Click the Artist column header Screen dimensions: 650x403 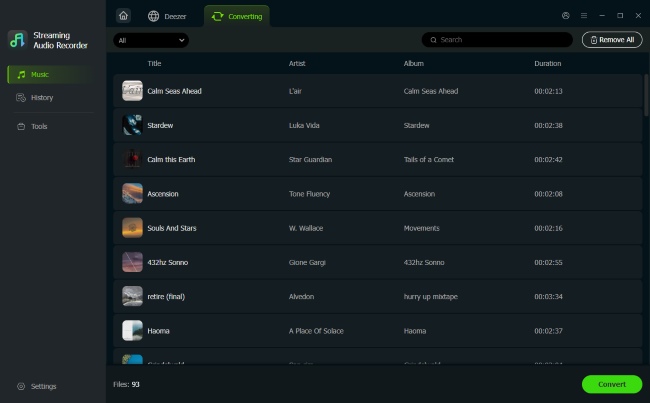[x=297, y=63]
